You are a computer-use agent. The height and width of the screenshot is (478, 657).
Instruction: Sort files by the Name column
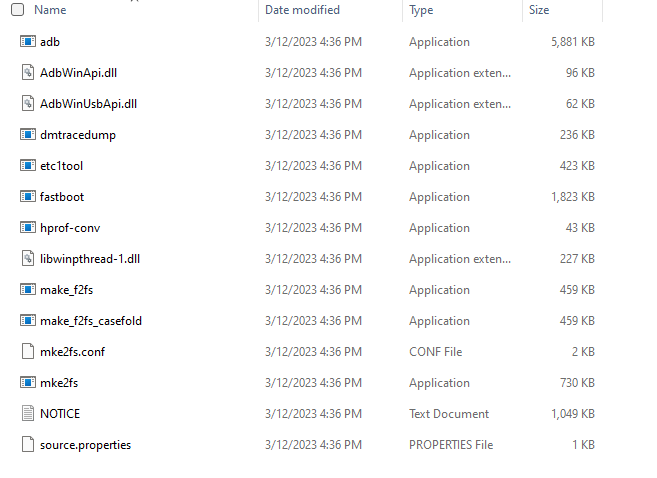pyautogui.click(x=50, y=10)
